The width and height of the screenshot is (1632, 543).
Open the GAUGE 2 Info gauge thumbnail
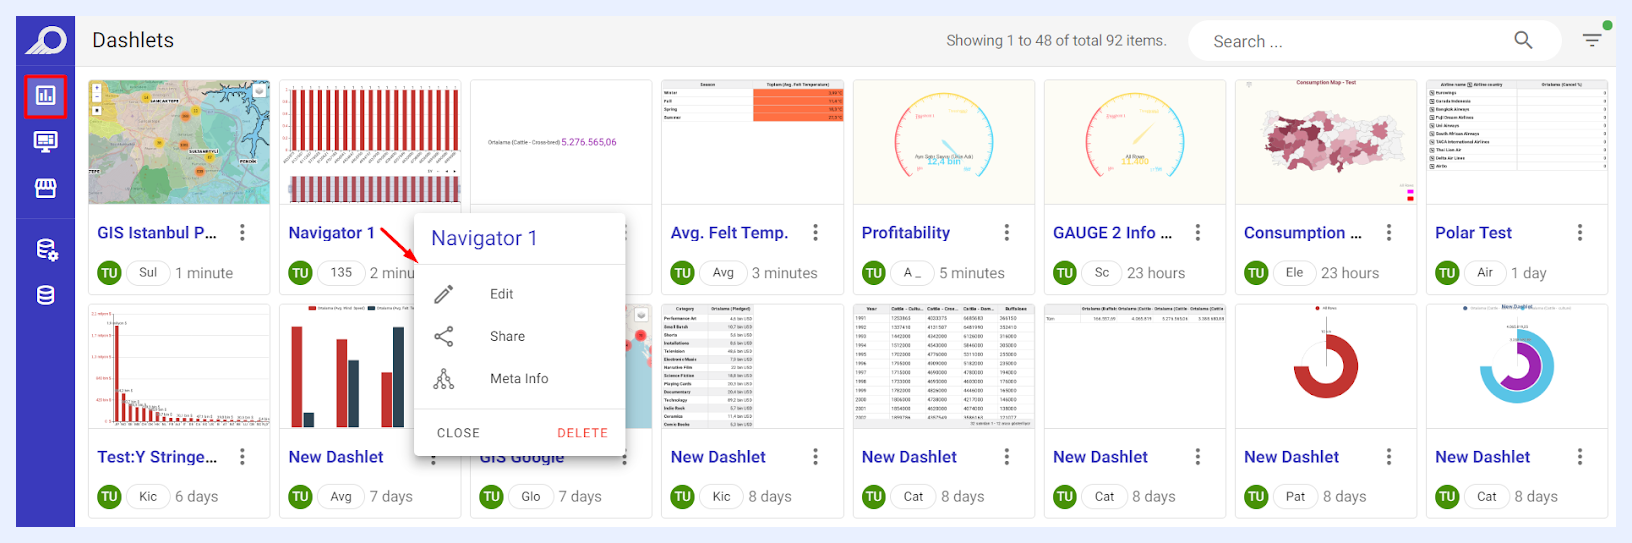point(1135,142)
